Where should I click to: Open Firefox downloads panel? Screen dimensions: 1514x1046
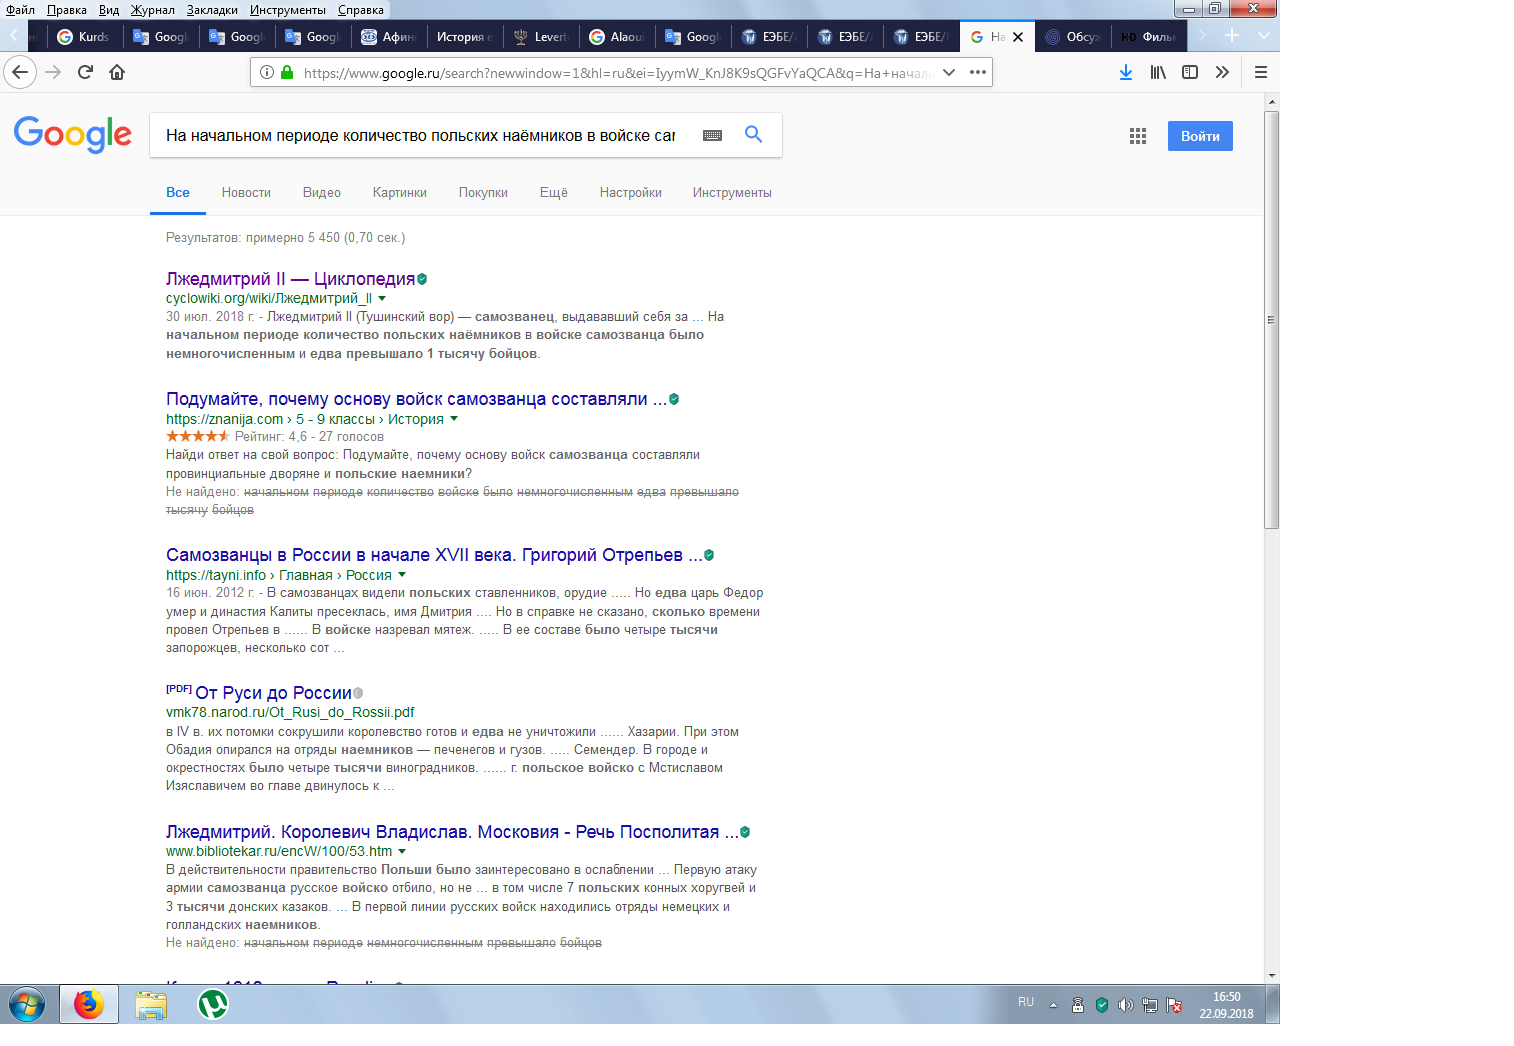(x=1125, y=72)
